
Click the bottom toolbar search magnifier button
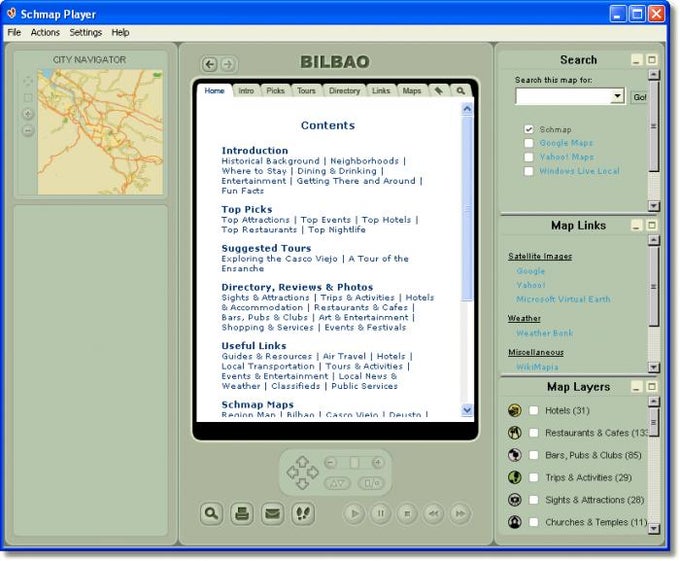(x=211, y=514)
